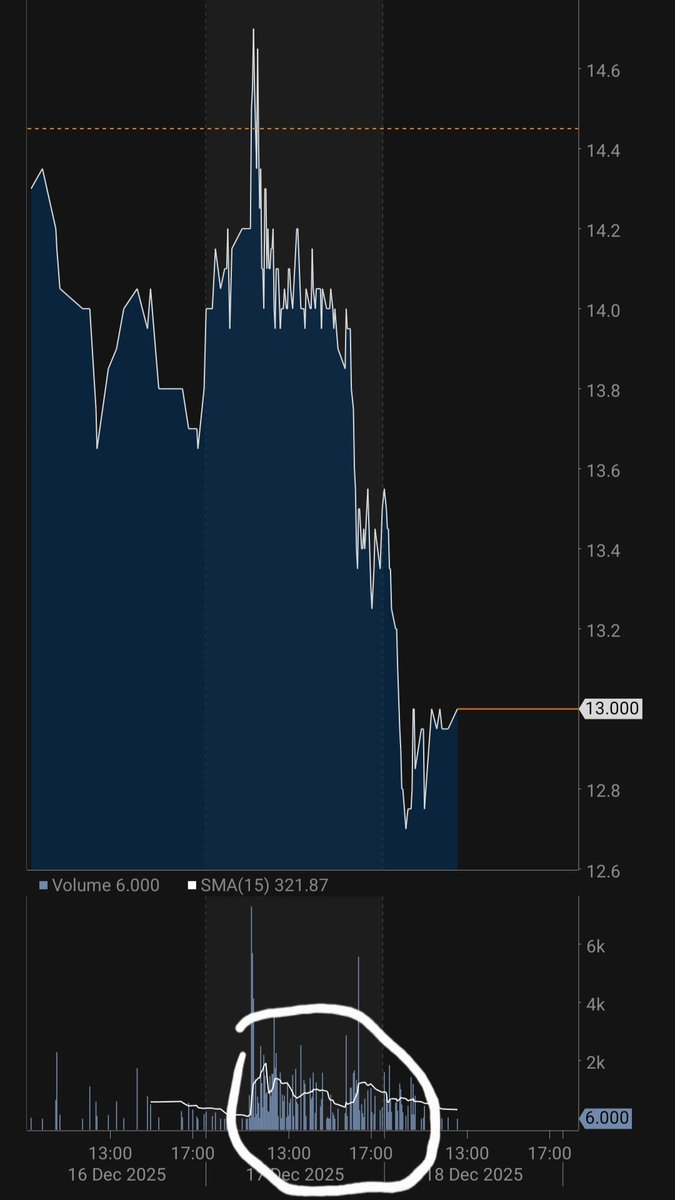
Task: Click the 13.6 price axis label
Action: coord(604,471)
